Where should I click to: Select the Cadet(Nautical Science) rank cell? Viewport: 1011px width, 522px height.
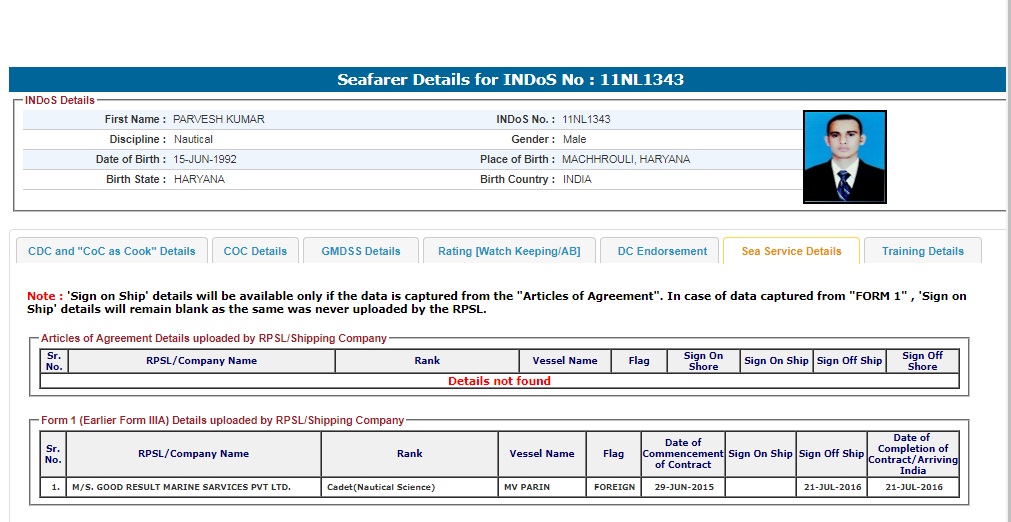381,487
